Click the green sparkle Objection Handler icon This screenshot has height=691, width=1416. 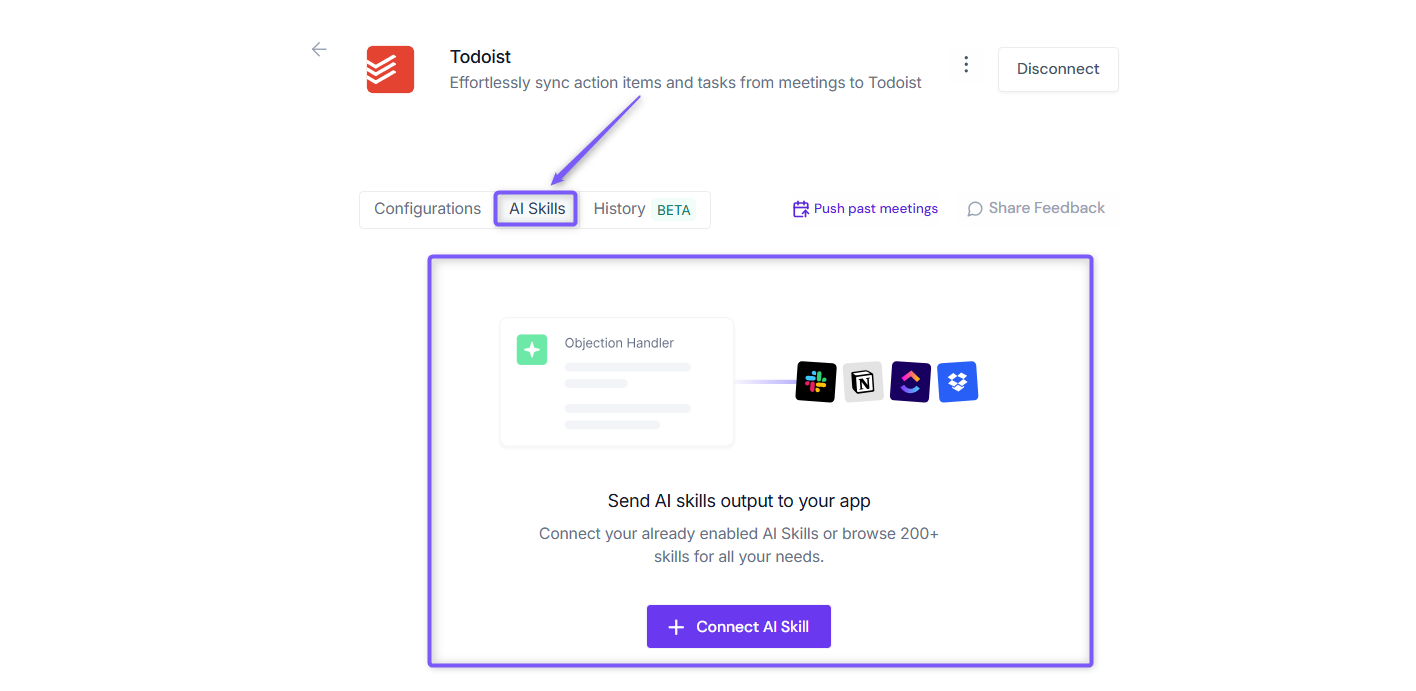pos(532,350)
